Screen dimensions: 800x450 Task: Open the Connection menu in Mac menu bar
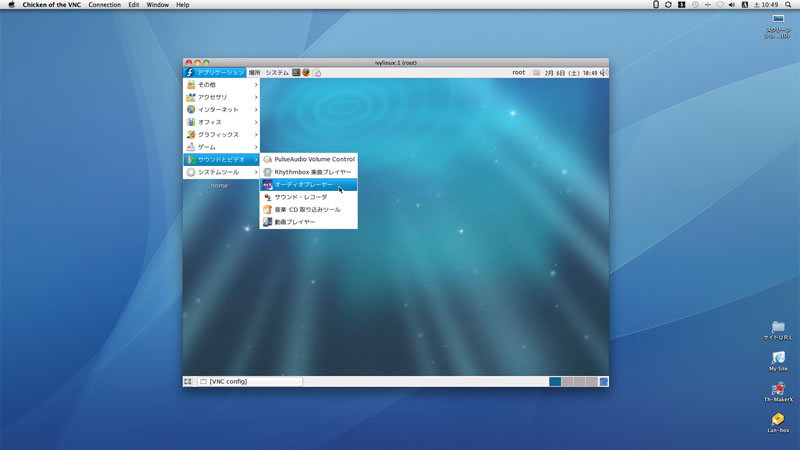(x=104, y=5)
